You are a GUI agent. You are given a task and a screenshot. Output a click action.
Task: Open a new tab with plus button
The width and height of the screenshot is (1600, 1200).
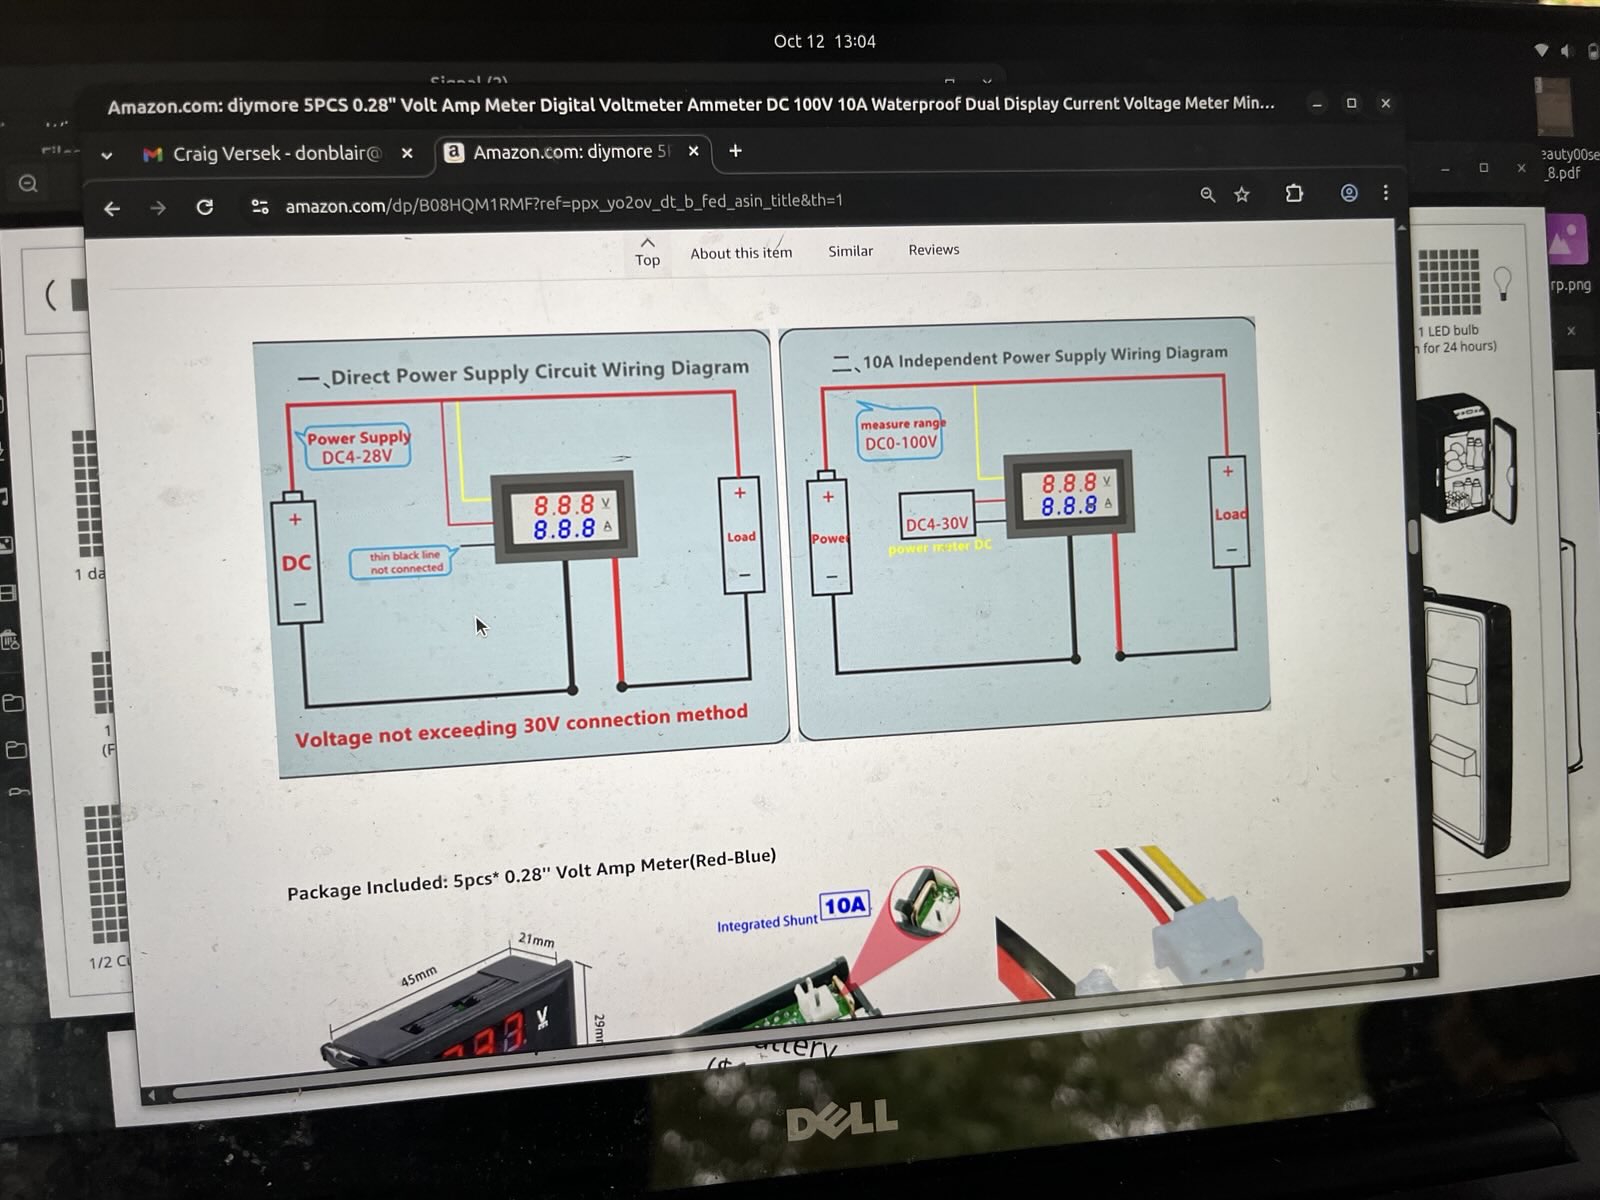736,151
